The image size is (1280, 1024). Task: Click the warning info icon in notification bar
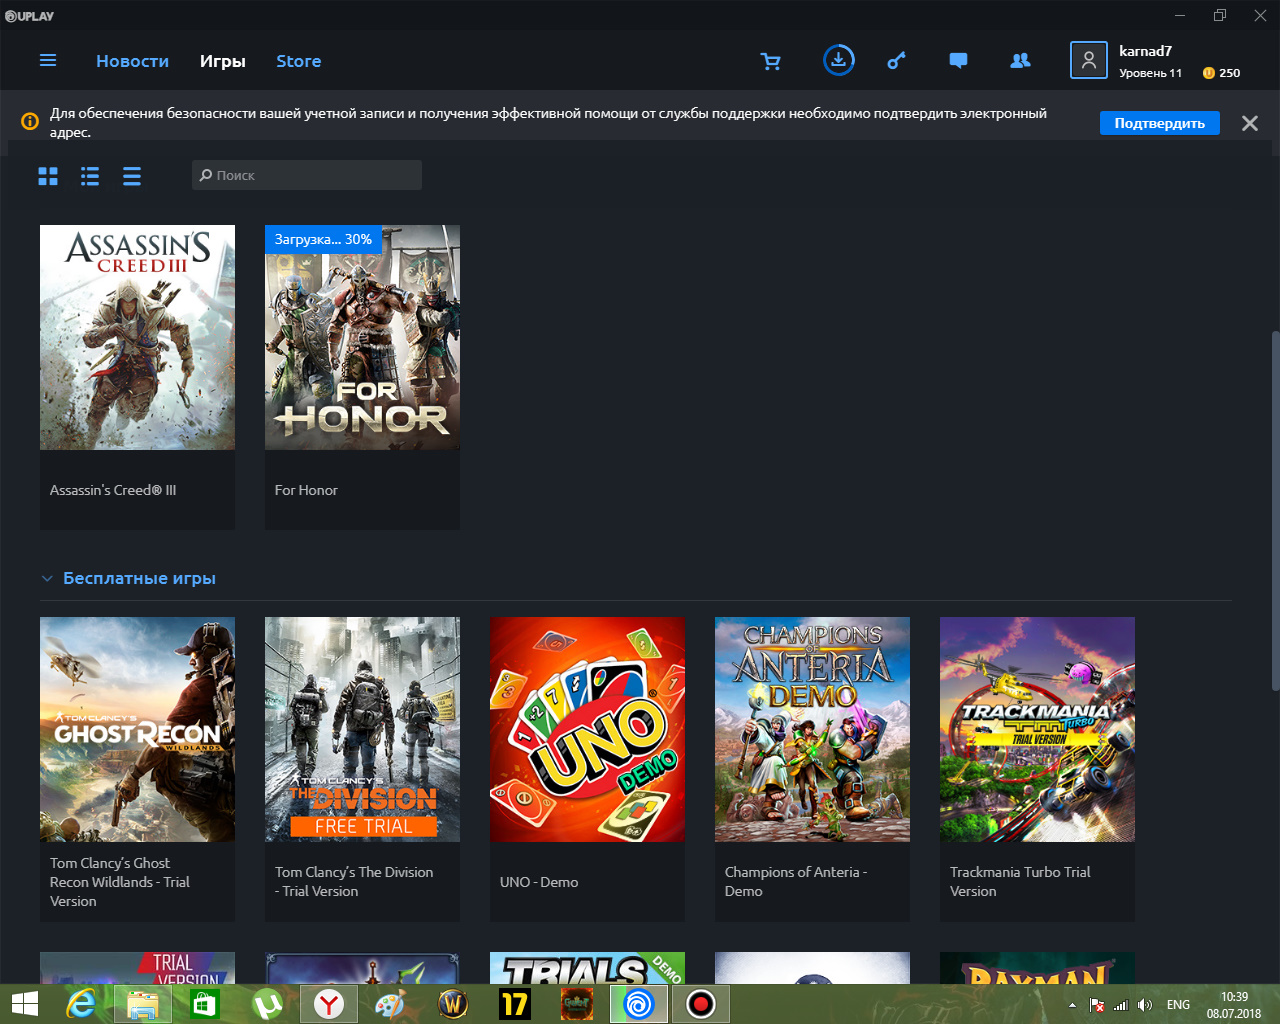click(x=30, y=121)
